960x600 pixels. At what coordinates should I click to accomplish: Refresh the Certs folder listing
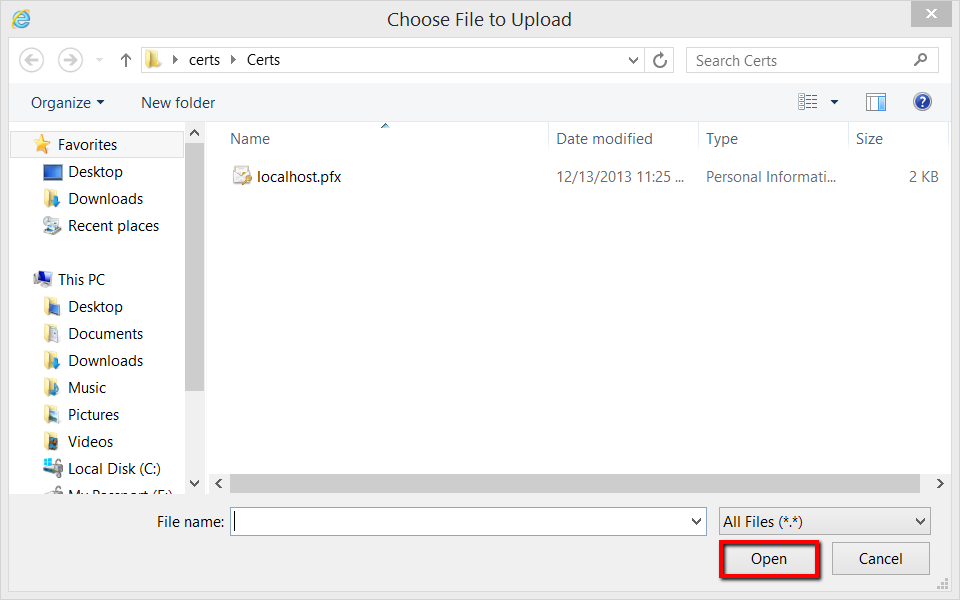tap(660, 60)
